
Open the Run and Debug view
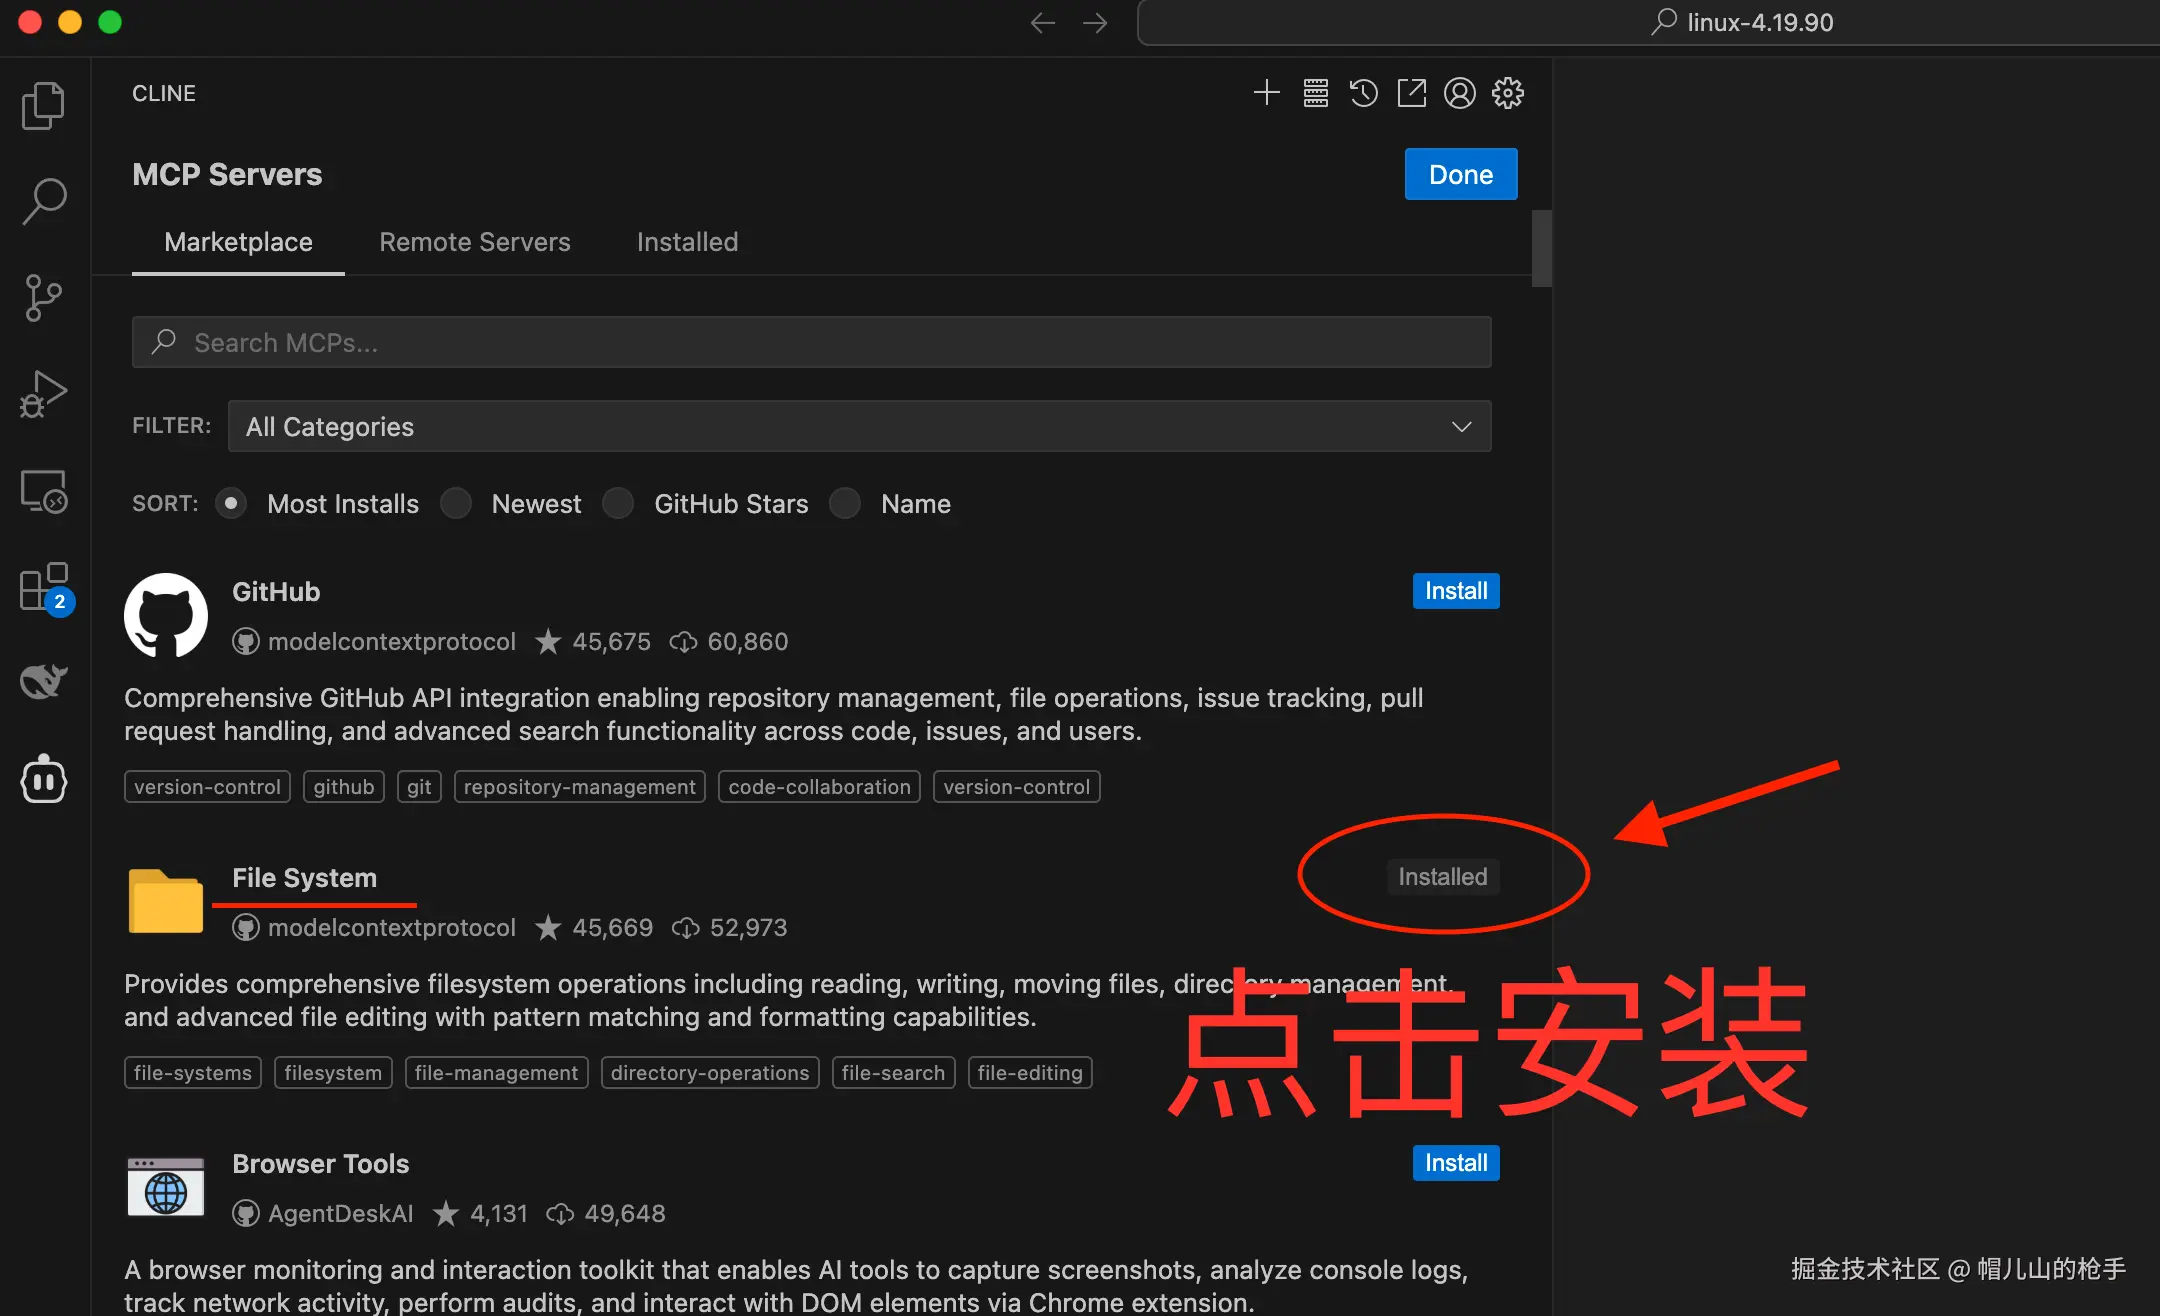point(43,394)
